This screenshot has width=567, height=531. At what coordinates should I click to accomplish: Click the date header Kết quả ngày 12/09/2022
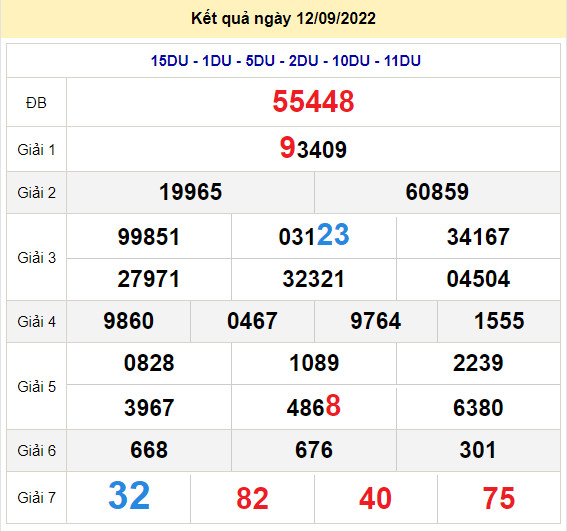pos(284,18)
